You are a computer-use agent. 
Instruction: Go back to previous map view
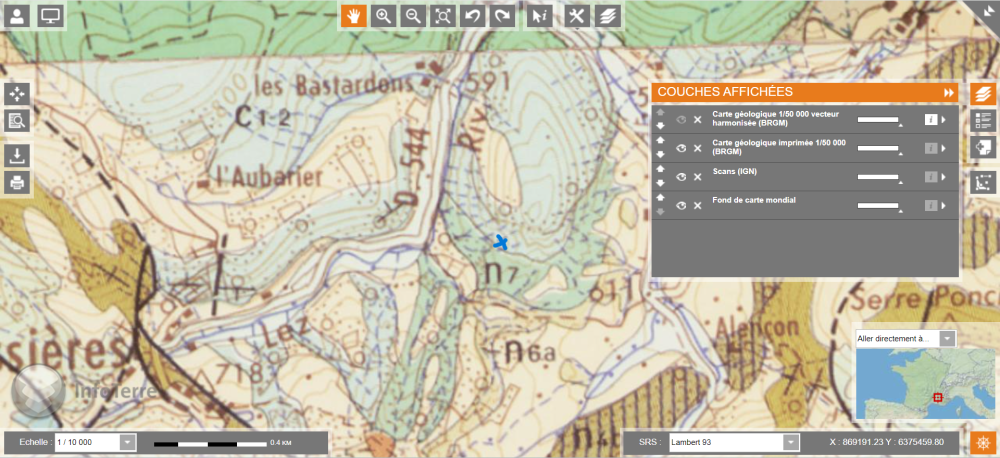[473, 15]
